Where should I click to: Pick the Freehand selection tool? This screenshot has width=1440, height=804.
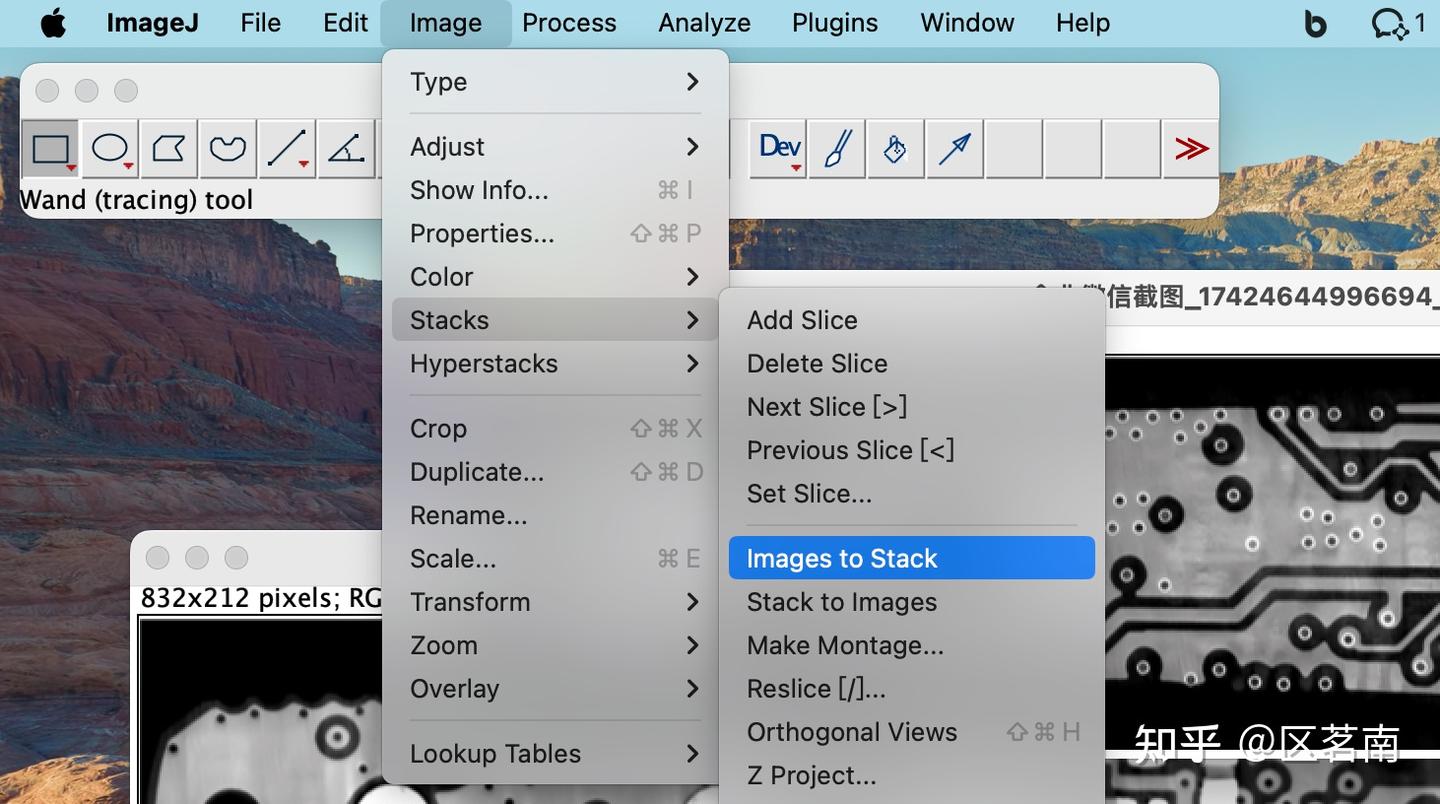tap(228, 149)
